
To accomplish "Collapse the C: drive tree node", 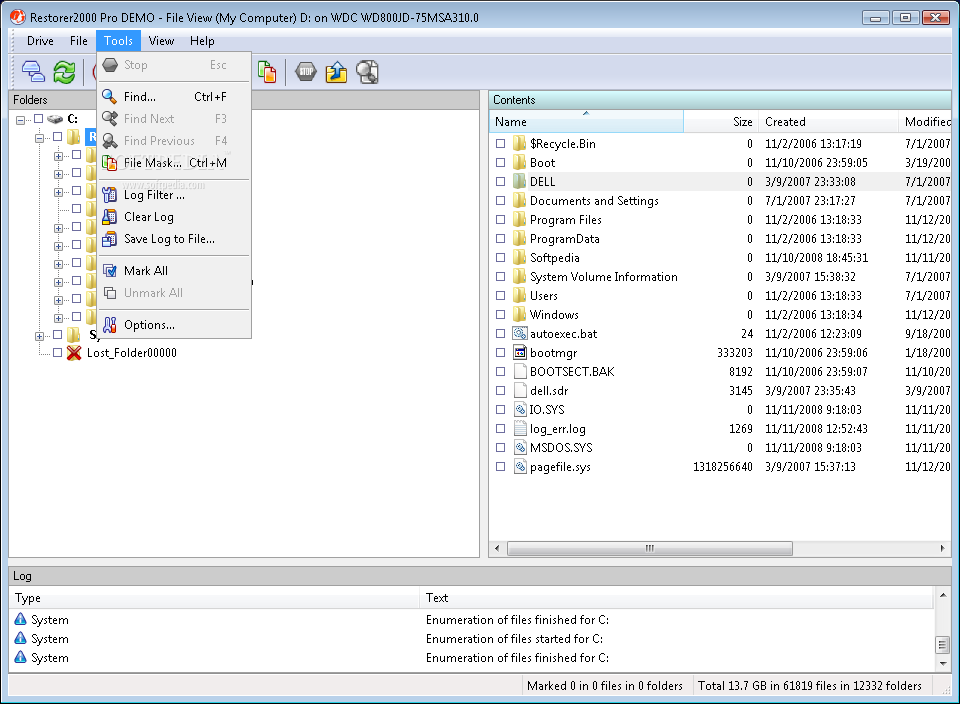I will [x=21, y=120].
